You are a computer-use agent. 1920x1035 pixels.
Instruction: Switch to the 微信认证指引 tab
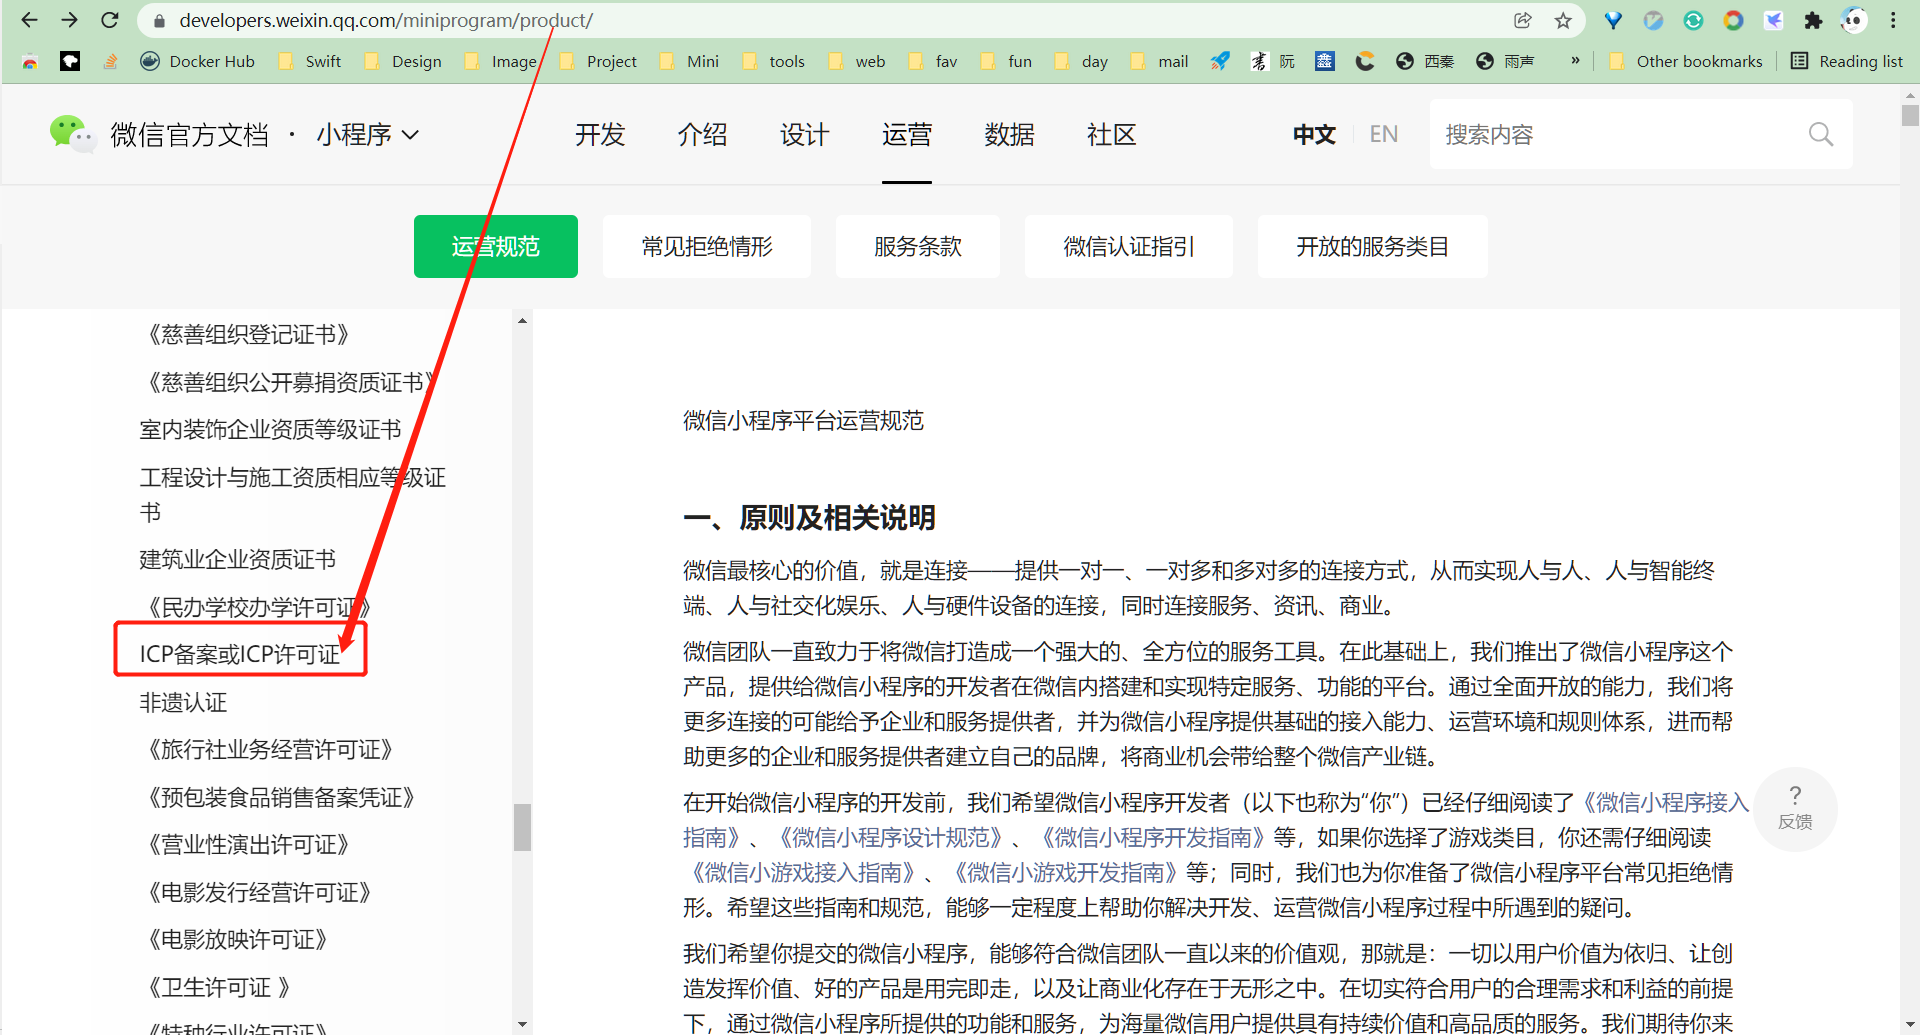[1129, 246]
